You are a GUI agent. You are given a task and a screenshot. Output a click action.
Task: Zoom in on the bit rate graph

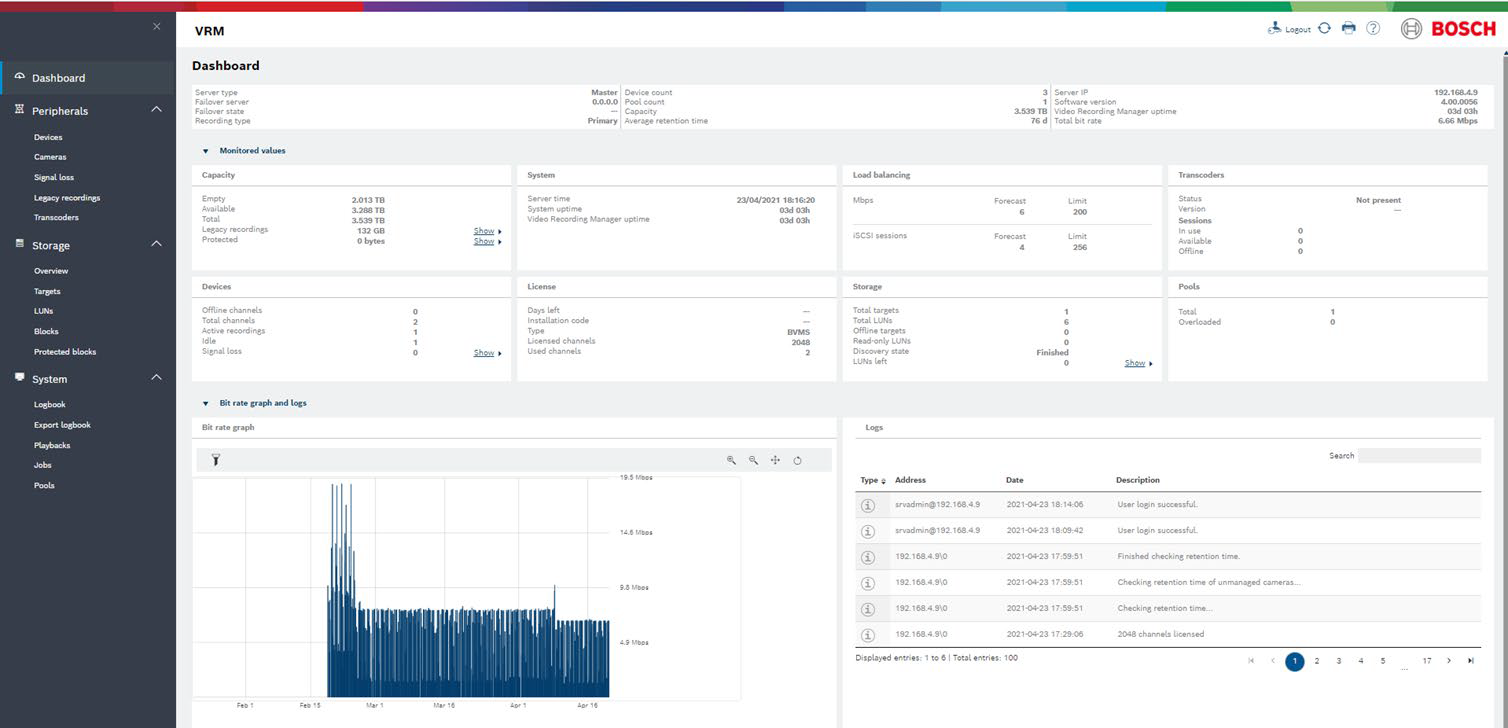(x=731, y=460)
